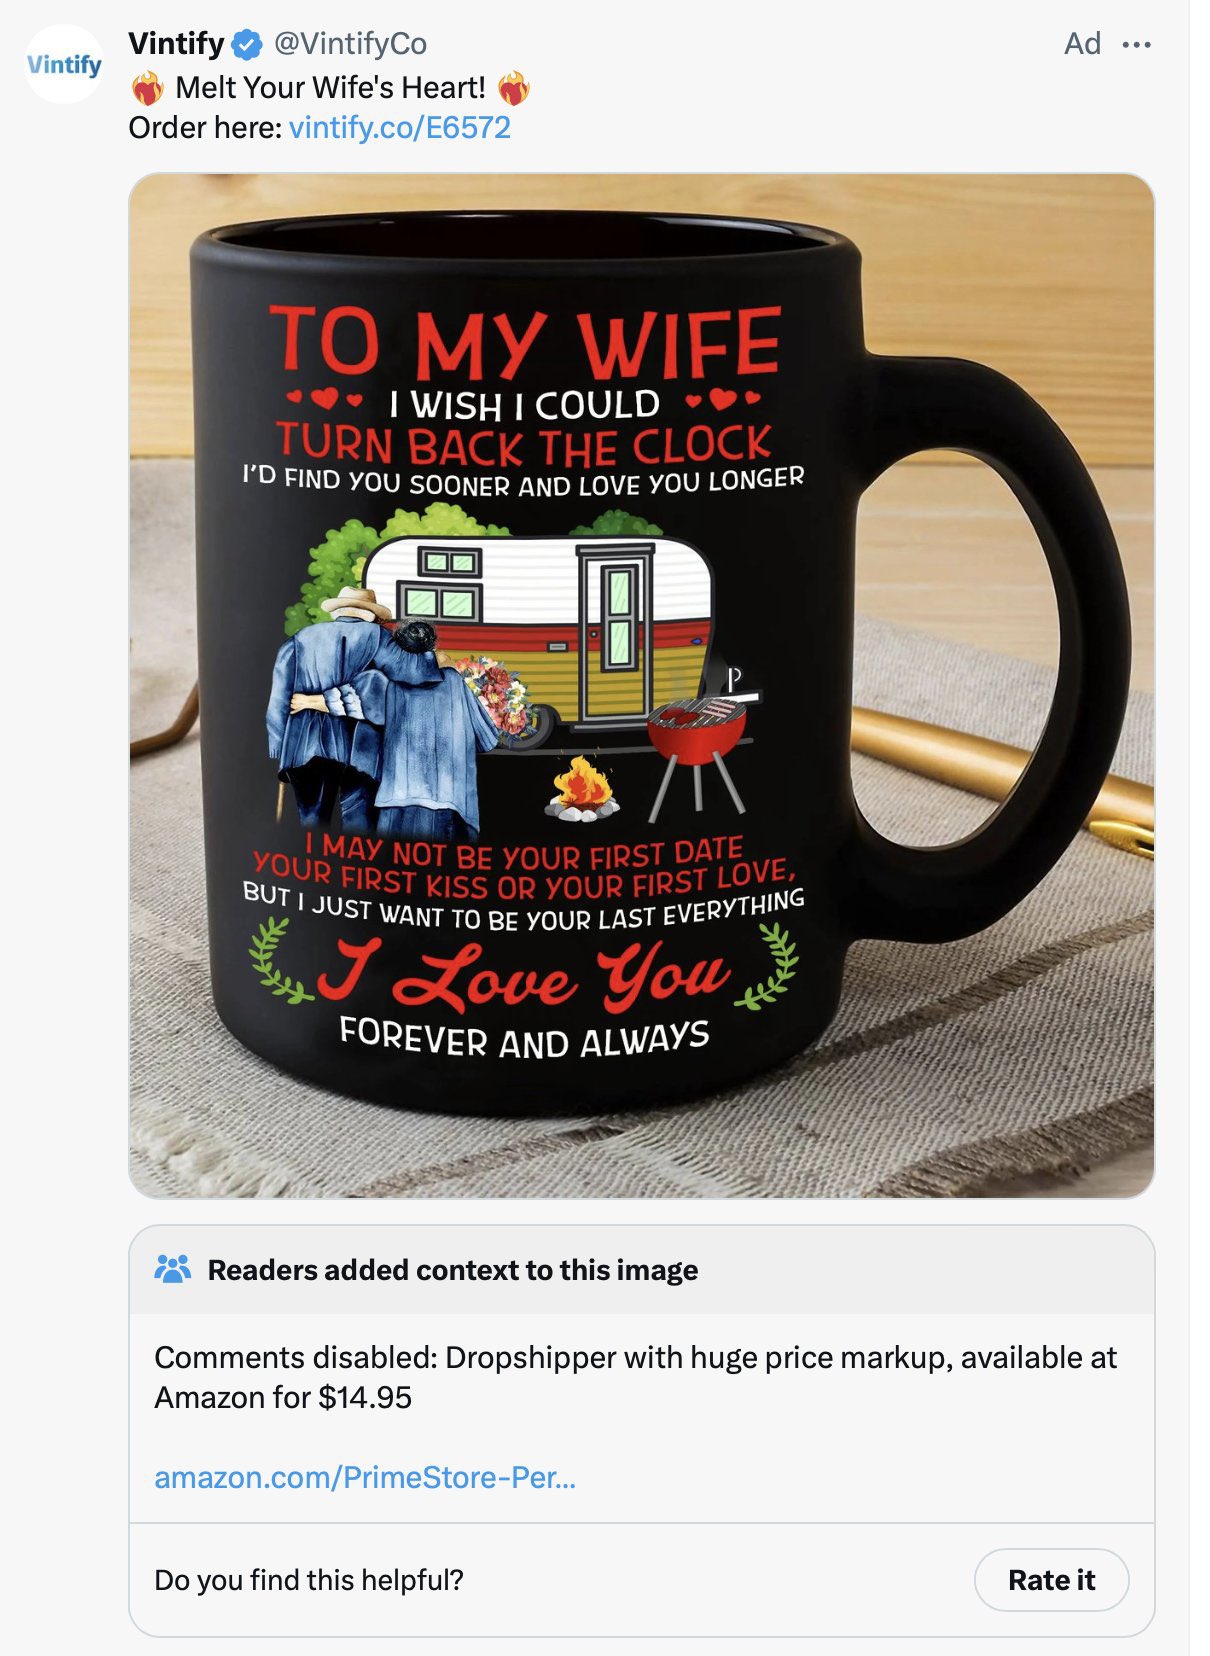Click the 'TO MY WIFE' heading on mug
1210x1656 pixels.
525,343
